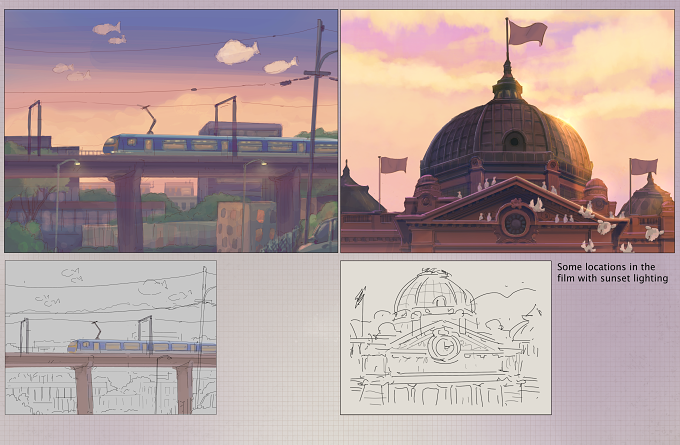Click the sketched dome grid in drawing

tap(434, 293)
